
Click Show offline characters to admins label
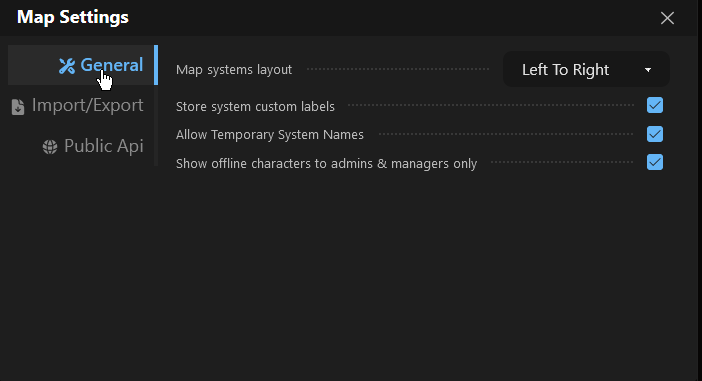[326, 164]
